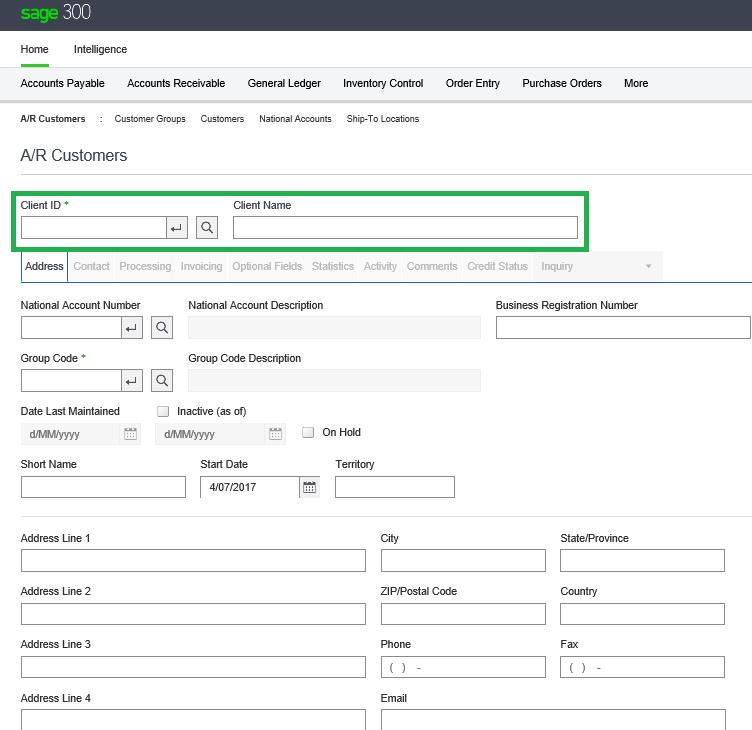Click the Address Line 2 field
This screenshot has height=730, width=752.
point(193,614)
